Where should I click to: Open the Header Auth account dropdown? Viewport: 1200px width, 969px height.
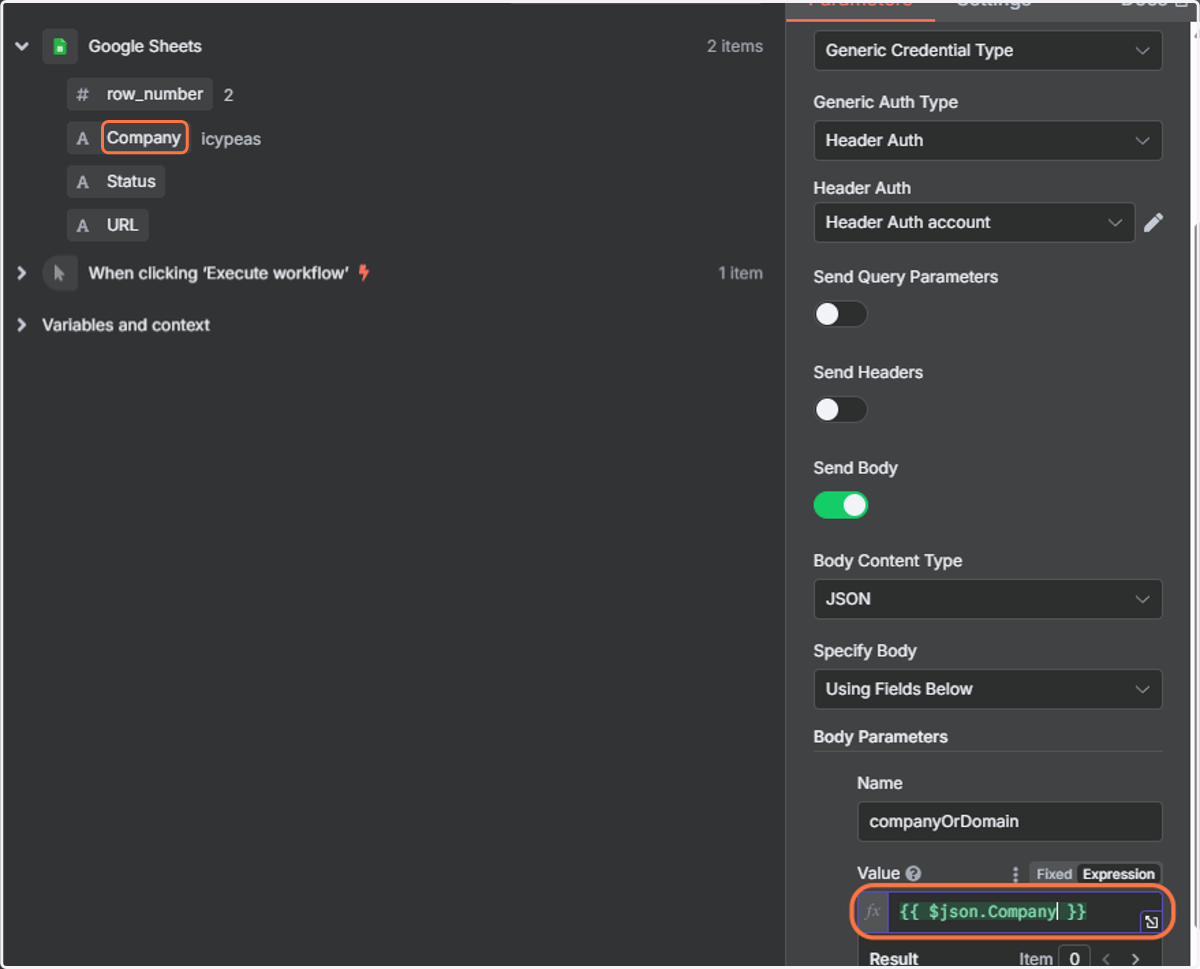[974, 223]
